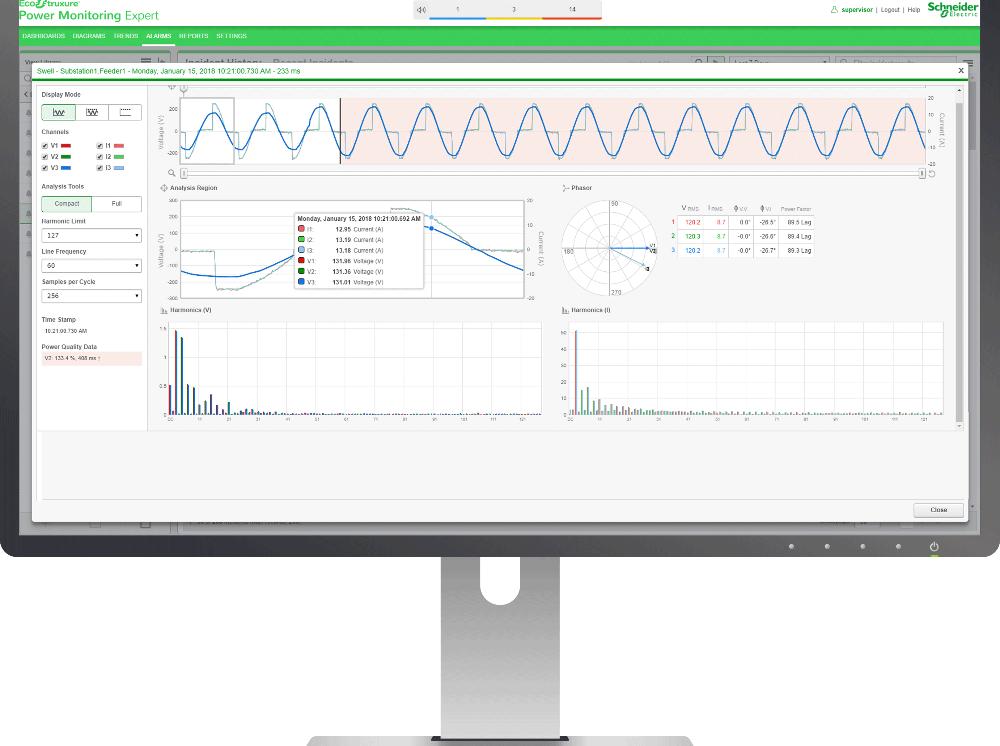Click the -26.7° phase angle cell
The image size is (1000, 746).
point(767,251)
